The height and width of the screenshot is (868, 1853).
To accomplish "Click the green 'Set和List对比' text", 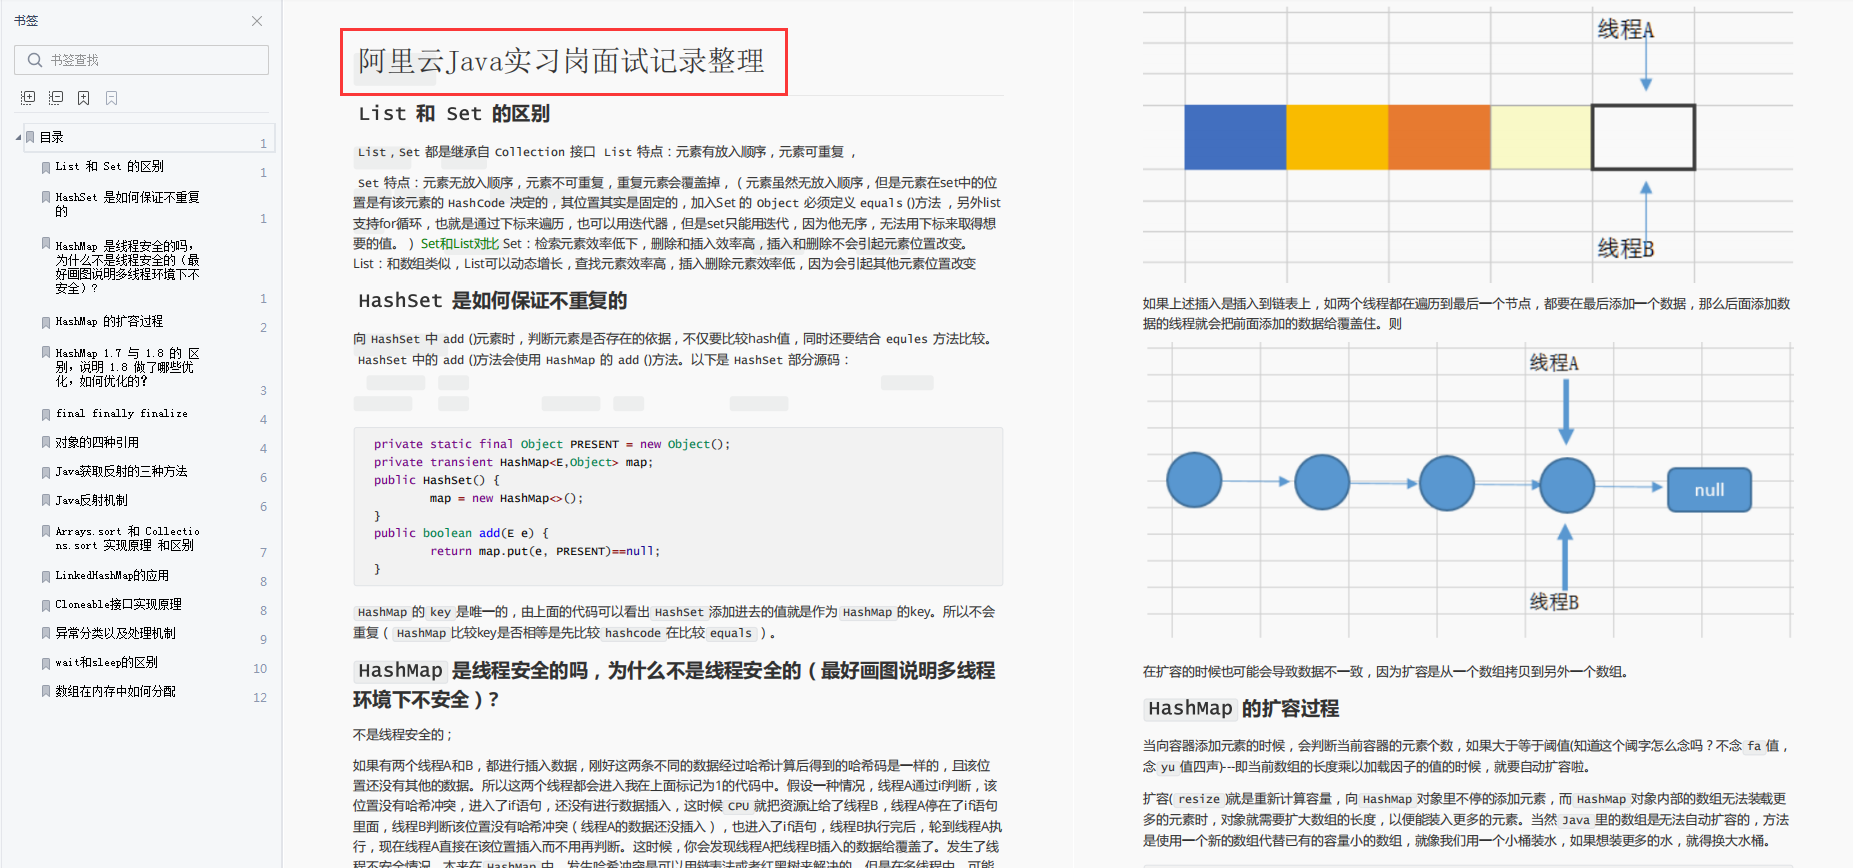I will [459, 243].
